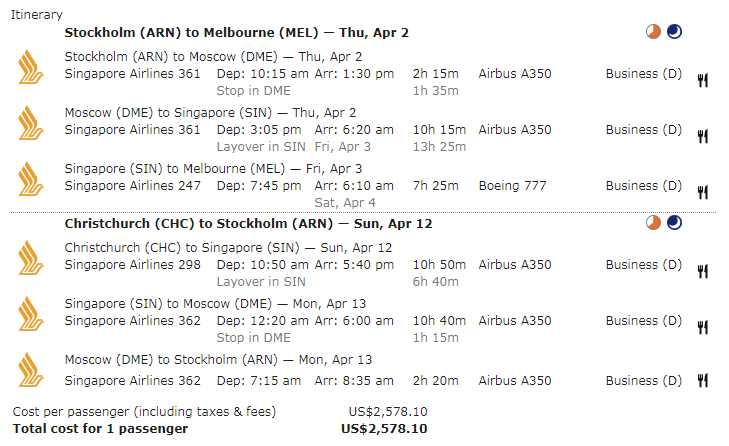Viewport: 729px width, 446px height.
Task: Click Business (D) fare class for flight 247
Action: (x=643, y=186)
